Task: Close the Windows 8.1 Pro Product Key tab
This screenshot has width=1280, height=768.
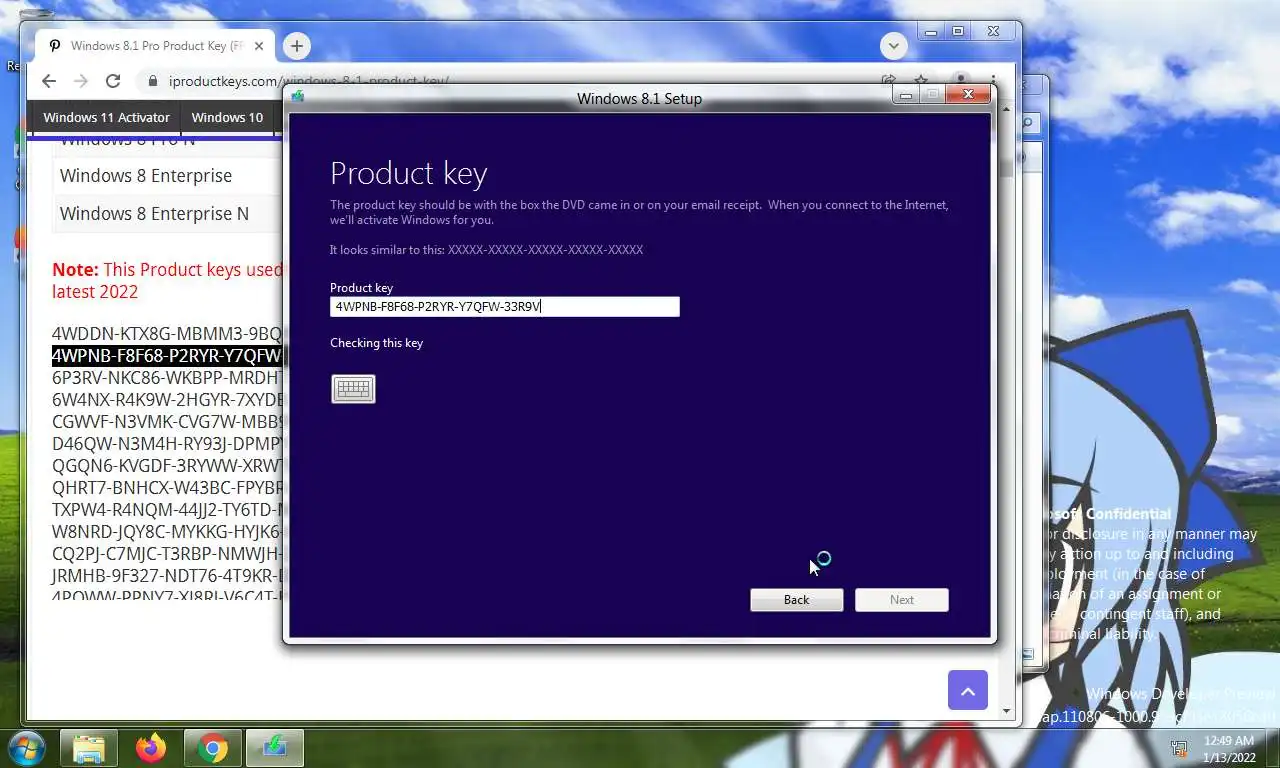Action: pos(259,46)
